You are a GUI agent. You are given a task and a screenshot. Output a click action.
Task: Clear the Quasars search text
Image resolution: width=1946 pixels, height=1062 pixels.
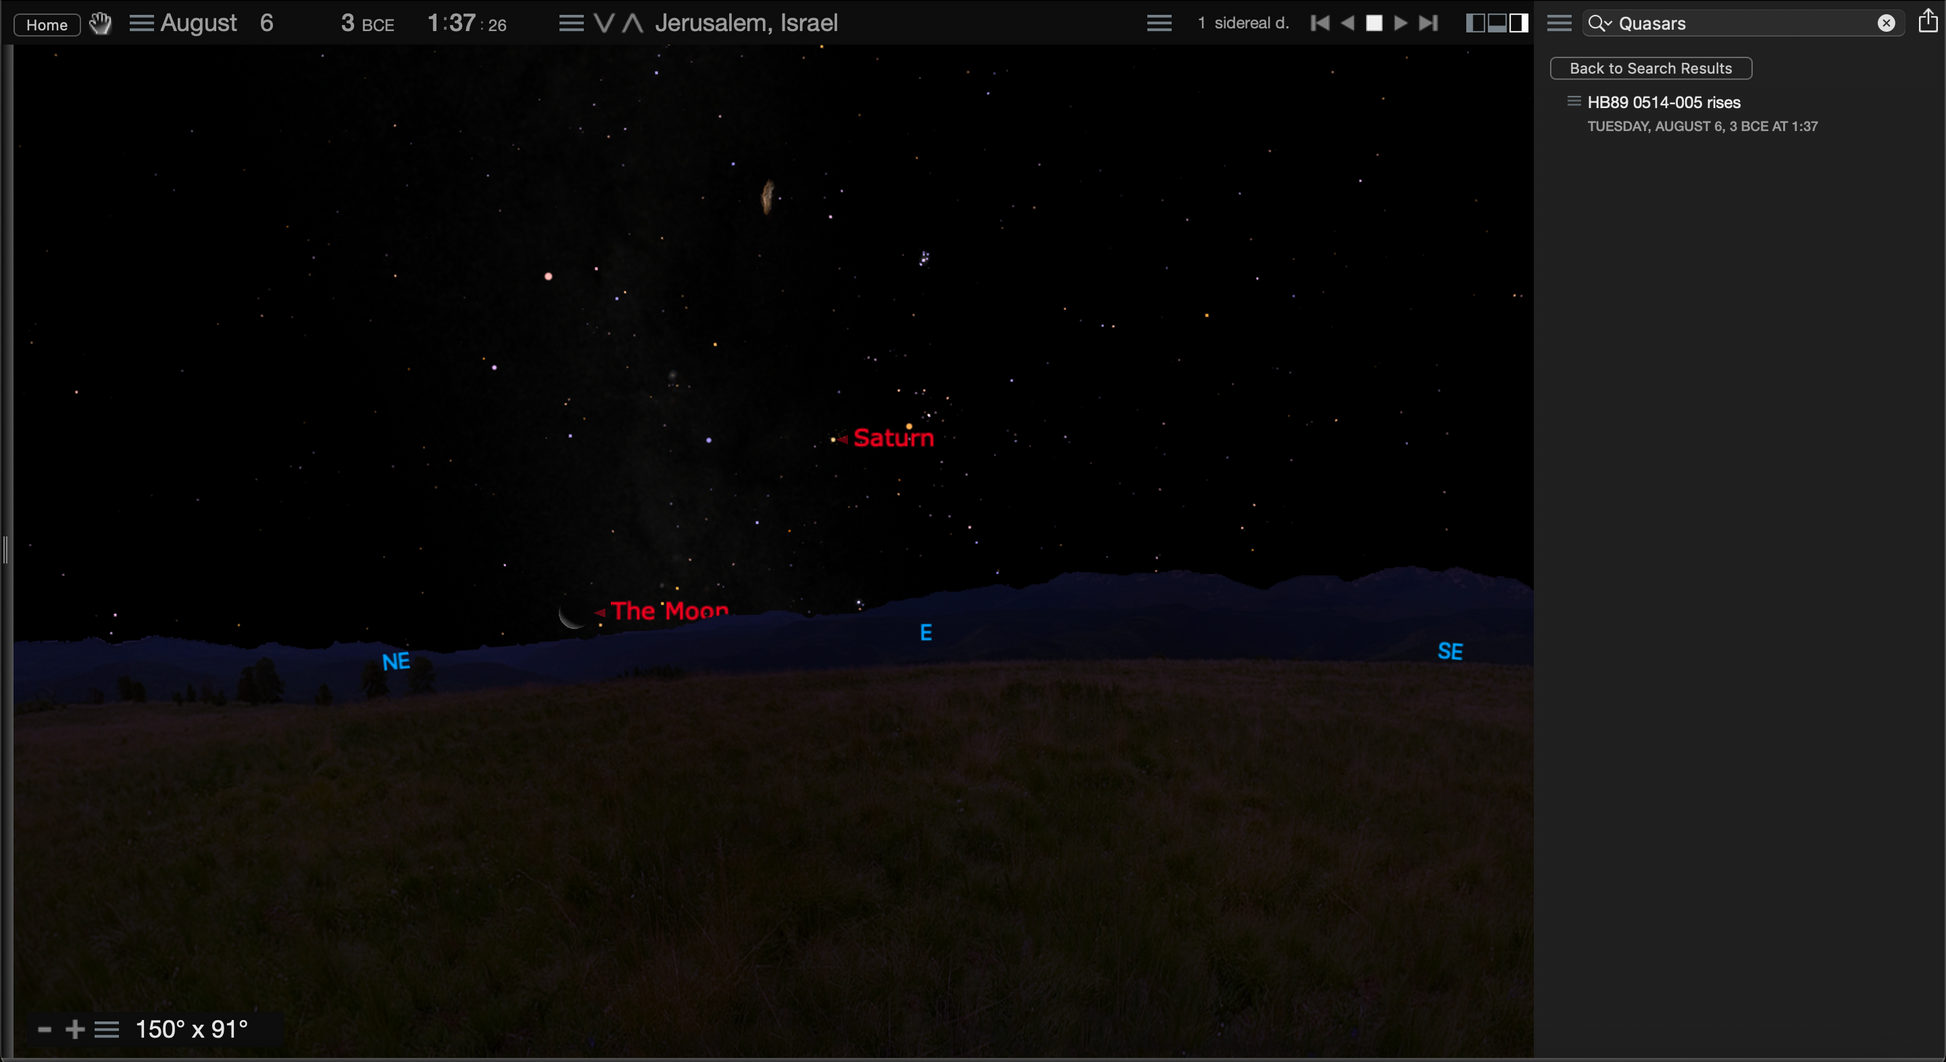click(x=1886, y=23)
